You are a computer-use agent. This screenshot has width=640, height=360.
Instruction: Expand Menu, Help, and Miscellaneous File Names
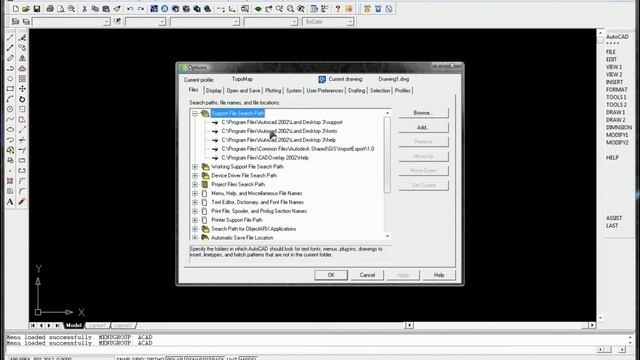coord(195,193)
